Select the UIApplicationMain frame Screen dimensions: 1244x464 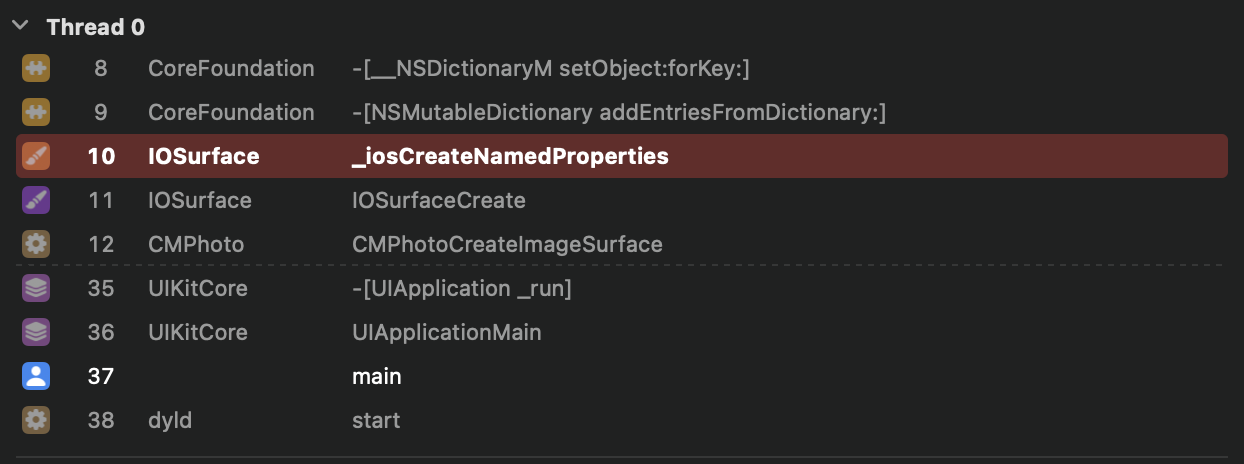(622, 333)
